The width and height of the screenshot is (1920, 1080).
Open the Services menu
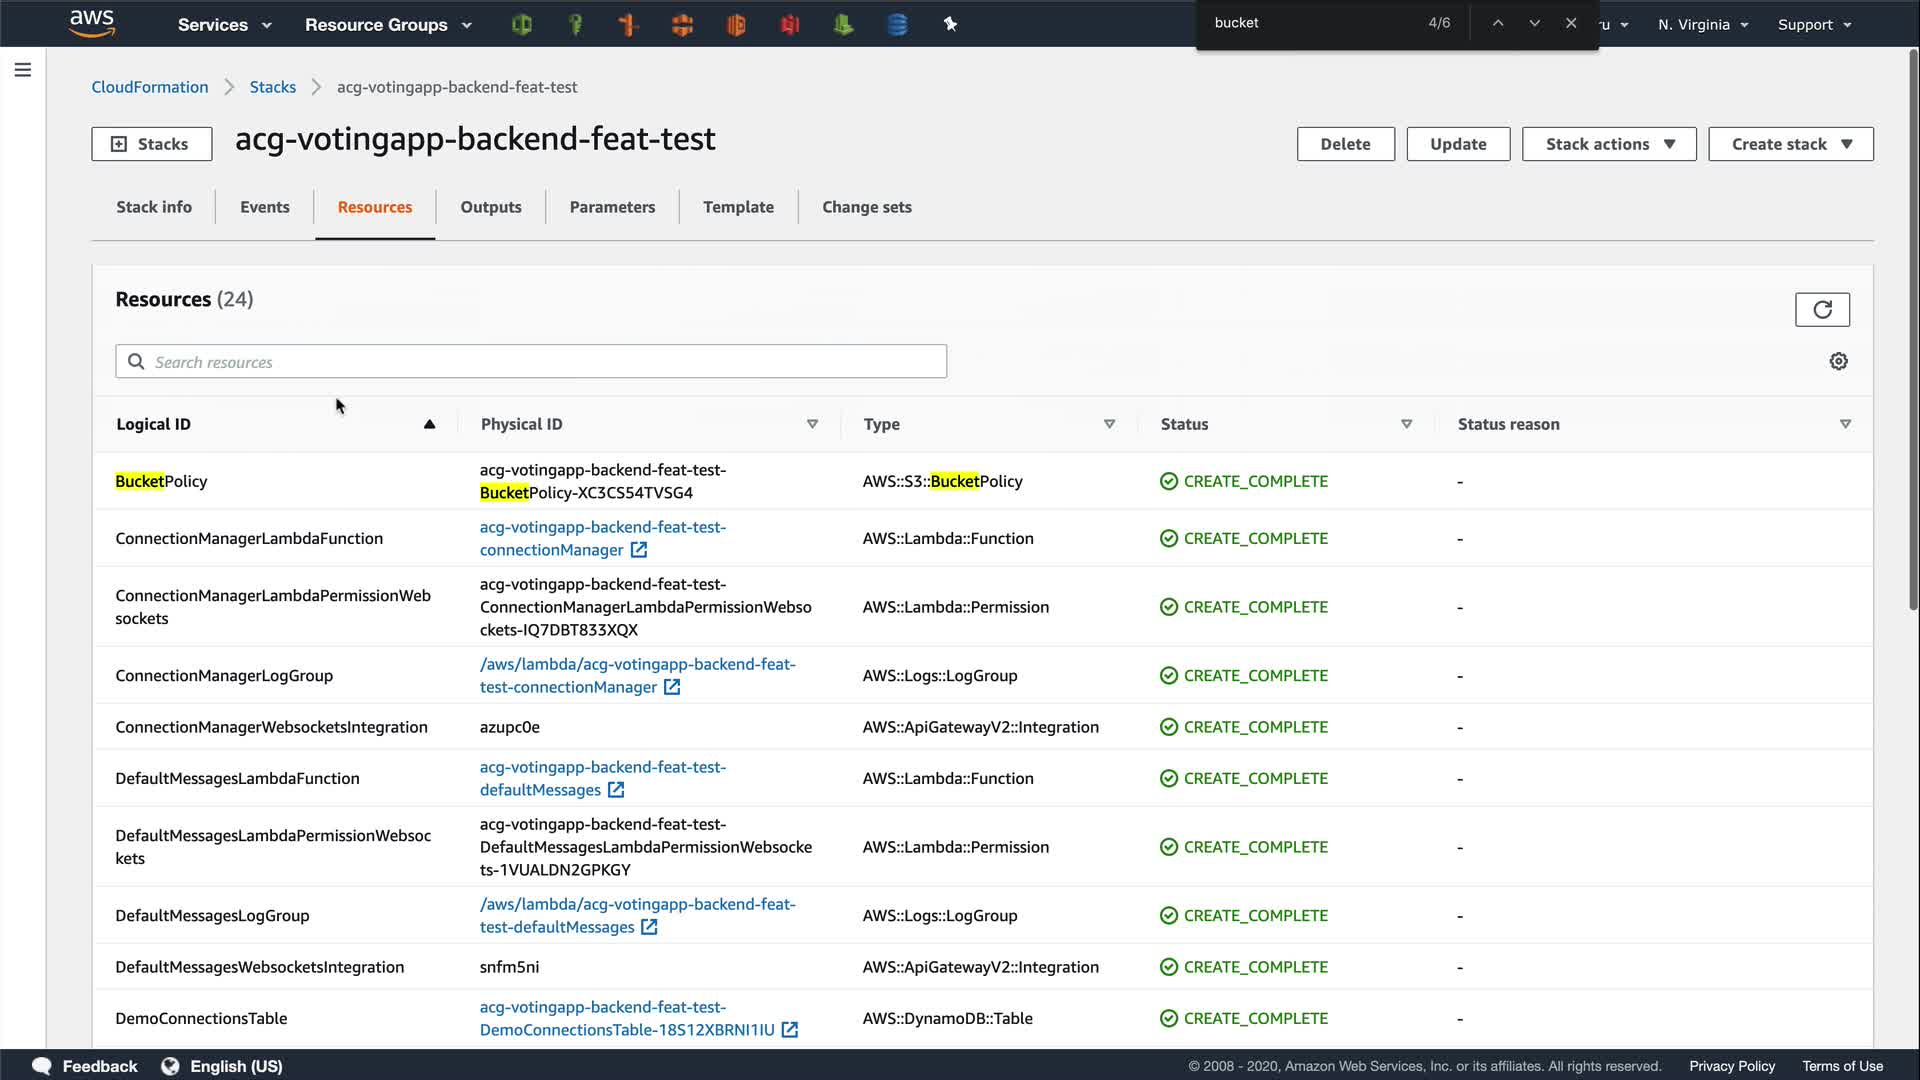point(224,25)
